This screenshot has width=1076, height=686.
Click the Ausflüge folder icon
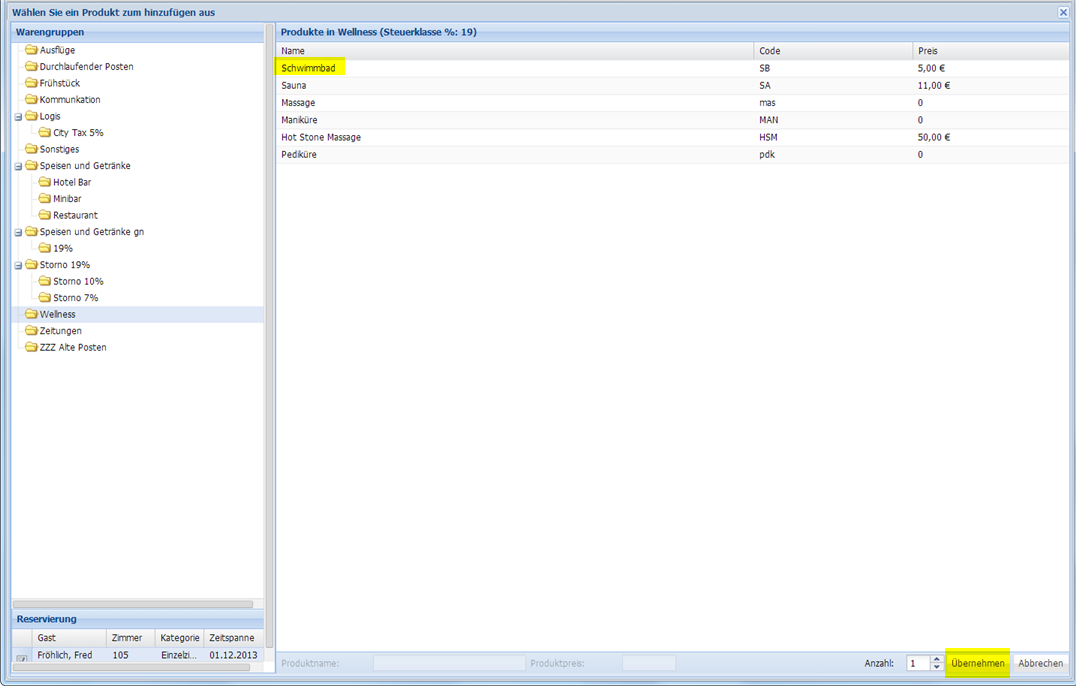pyautogui.click(x=31, y=50)
